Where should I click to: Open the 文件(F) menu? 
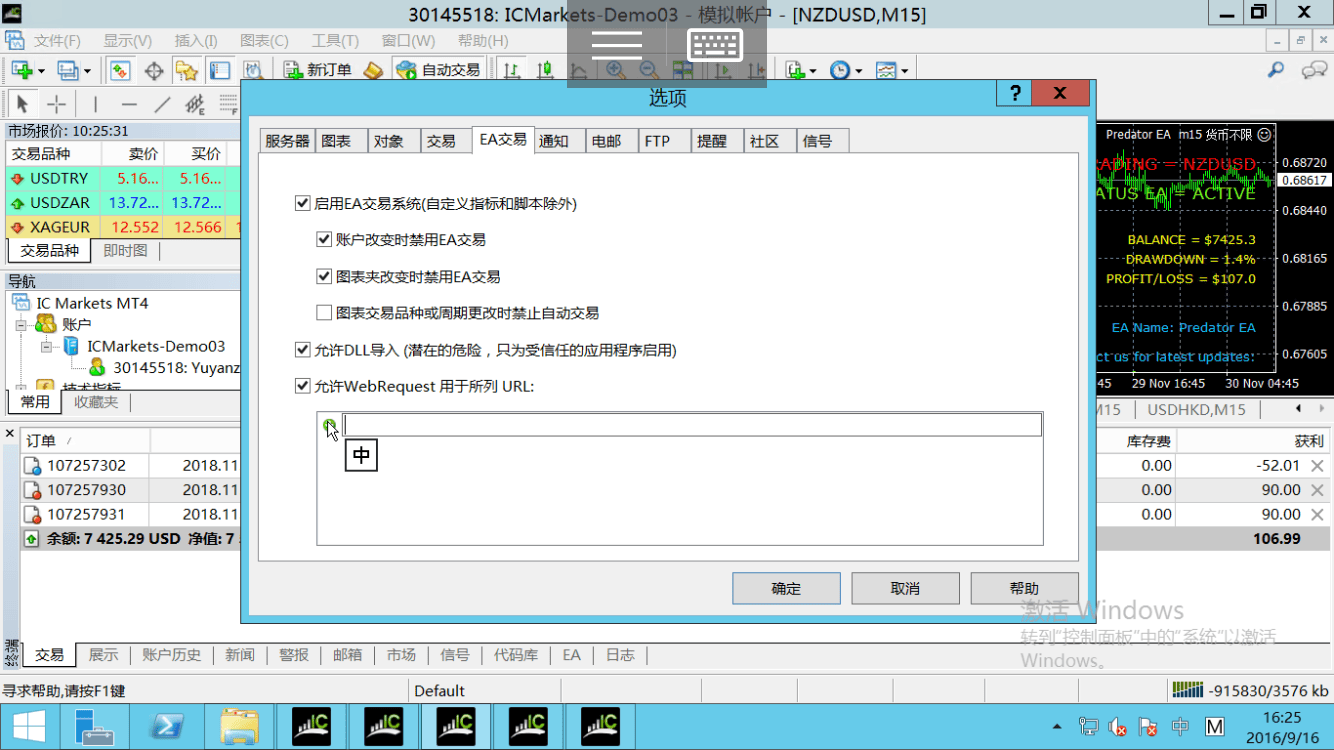point(57,41)
